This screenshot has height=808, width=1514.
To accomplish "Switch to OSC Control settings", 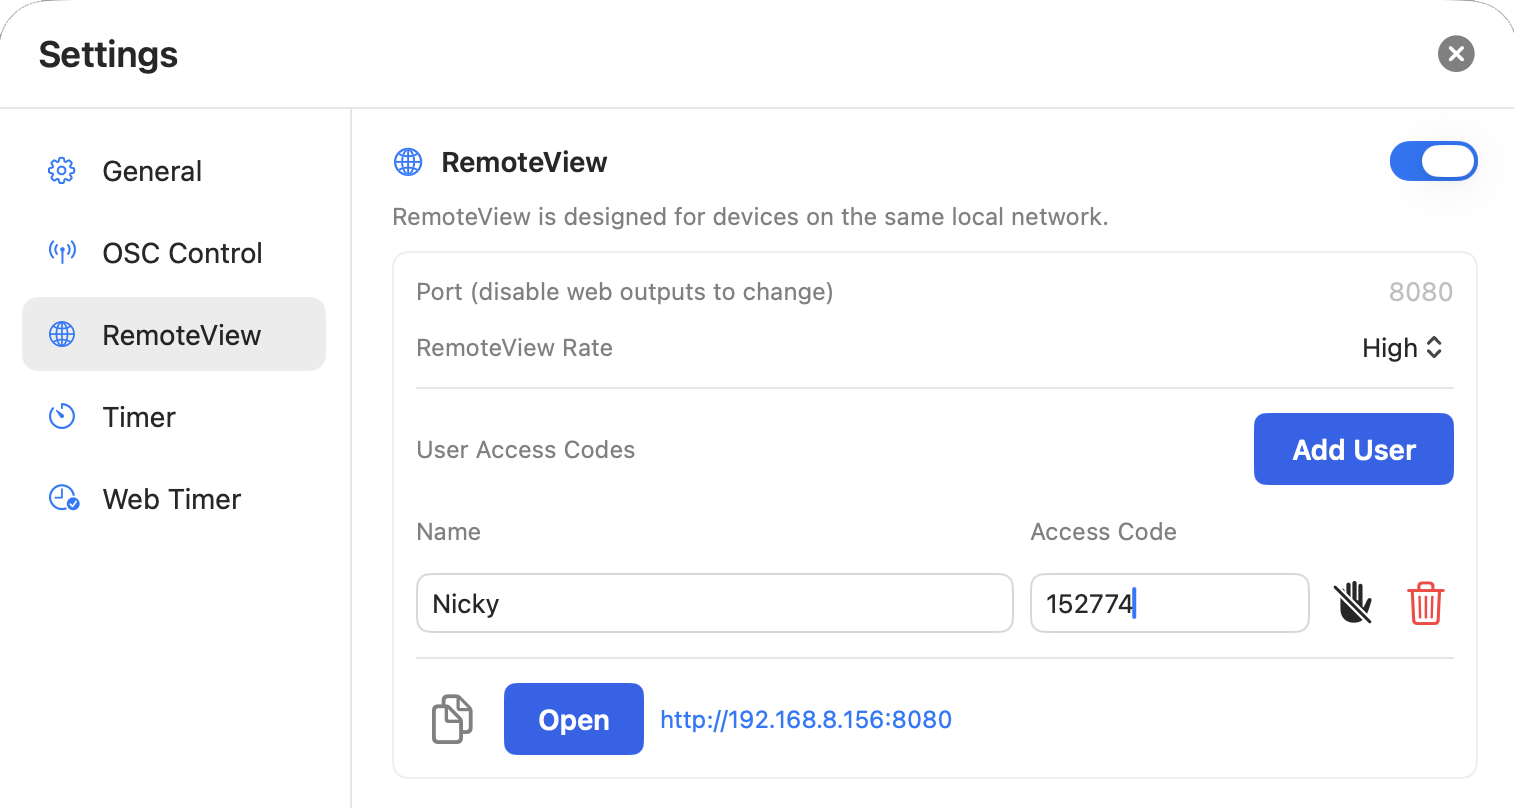I will point(174,253).
